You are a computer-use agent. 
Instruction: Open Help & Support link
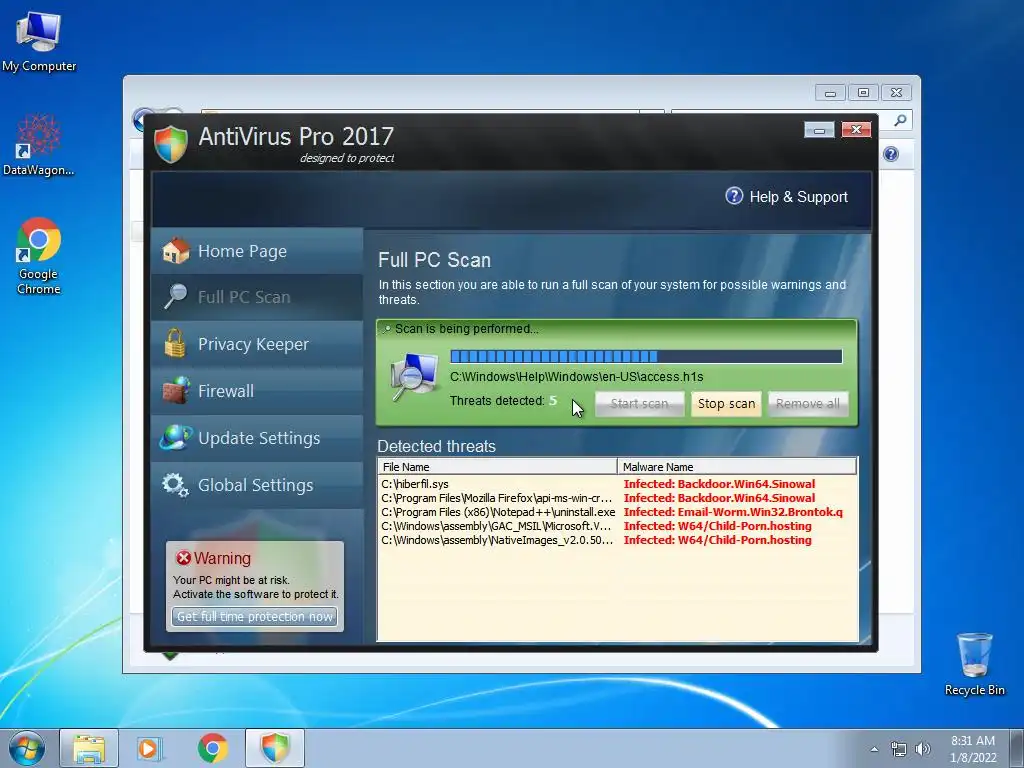[x=798, y=197]
